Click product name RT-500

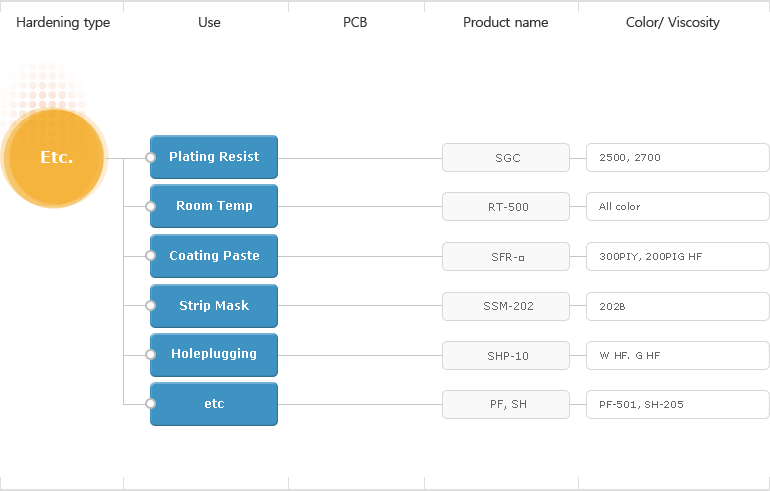pos(506,207)
